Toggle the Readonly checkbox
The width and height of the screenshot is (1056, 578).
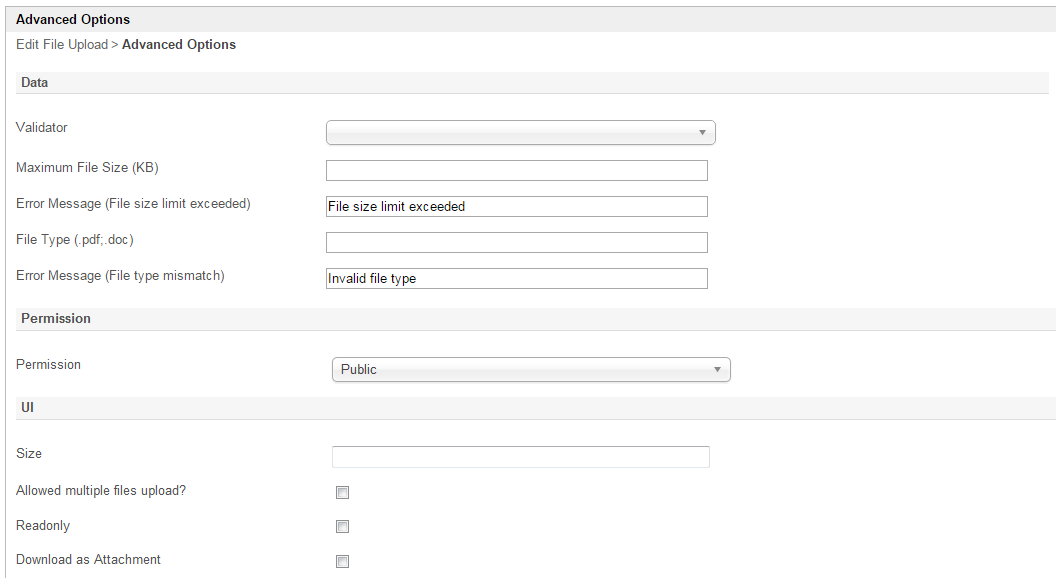(x=342, y=527)
